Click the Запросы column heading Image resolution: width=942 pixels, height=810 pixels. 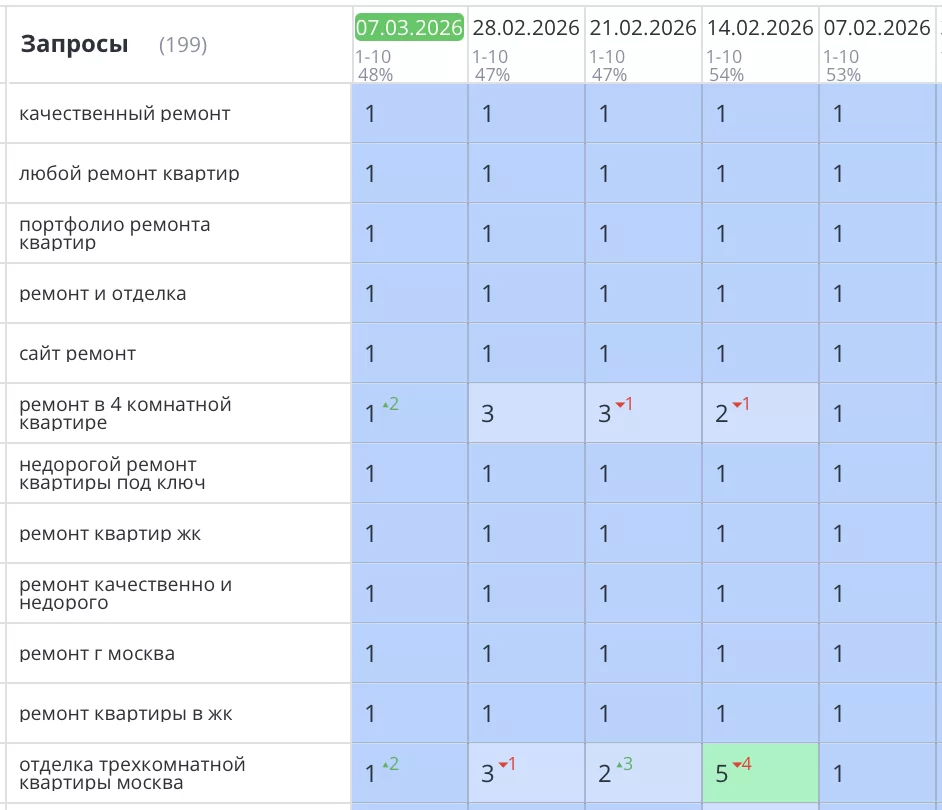coord(75,44)
